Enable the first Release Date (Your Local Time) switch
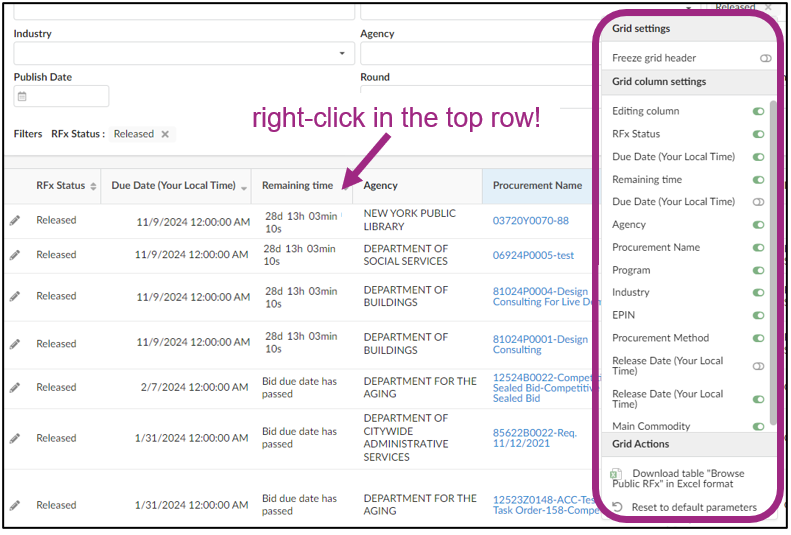This screenshot has width=791, height=535. click(x=758, y=367)
